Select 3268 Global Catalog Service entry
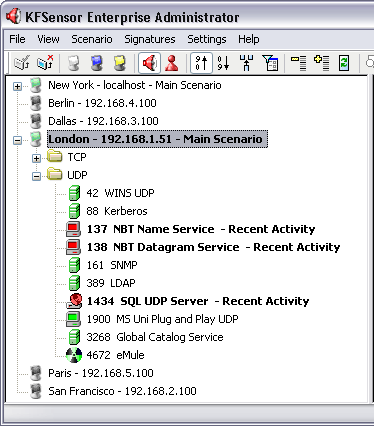Screen dimensions: 374x426 point(155,337)
